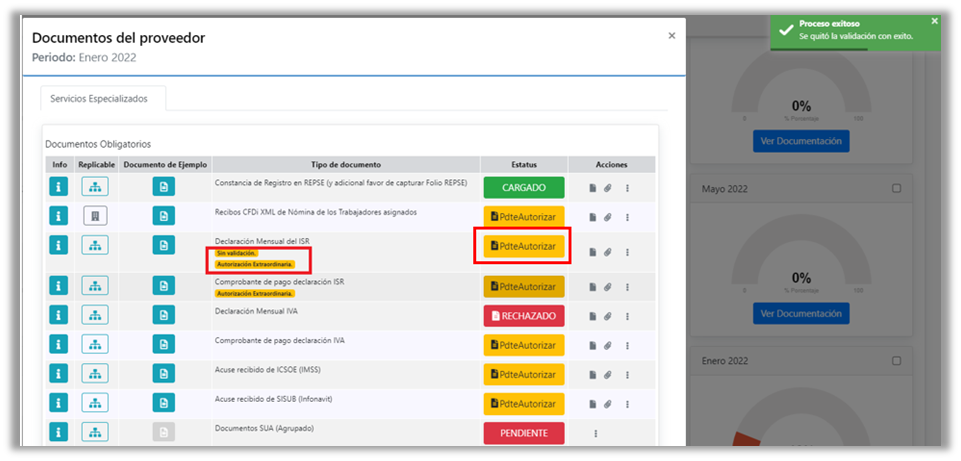Screen dimensions: 961x461
Task: Click PdteAutorizar status for Comprobante de pago declaración ISR
Action: pos(524,287)
